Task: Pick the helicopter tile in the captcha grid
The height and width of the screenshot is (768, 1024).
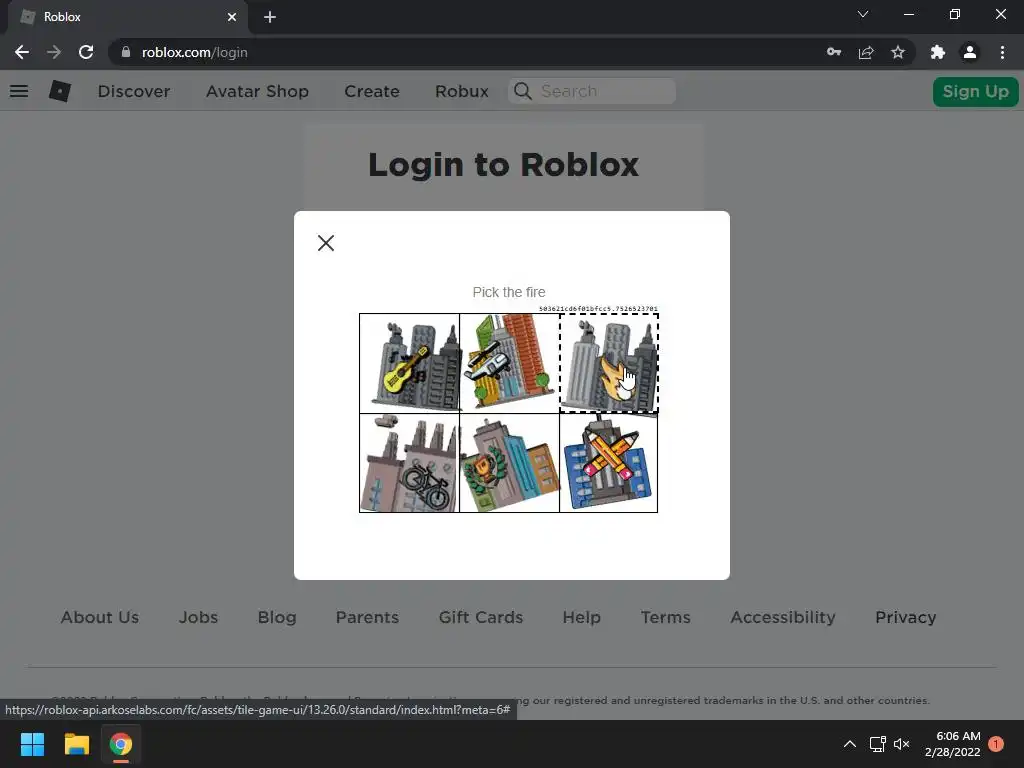Action: pos(509,363)
